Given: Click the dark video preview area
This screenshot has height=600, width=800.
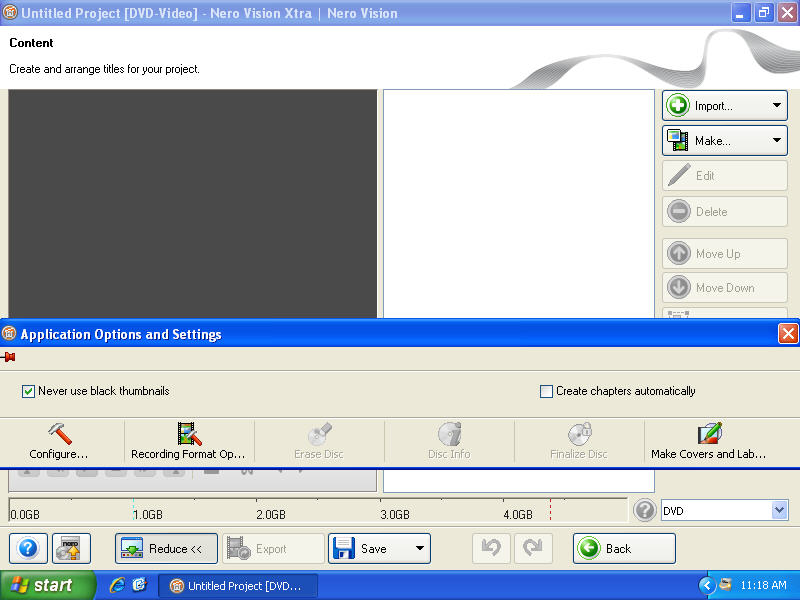Looking at the screenshot, I should pyautogui.click(x=192, y=204).
